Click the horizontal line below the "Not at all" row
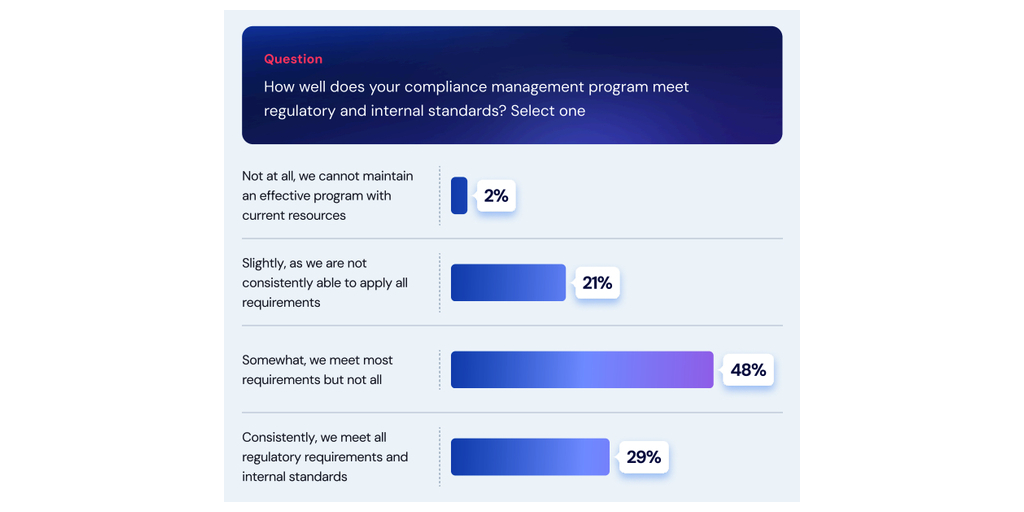 (x=512, y=239)
